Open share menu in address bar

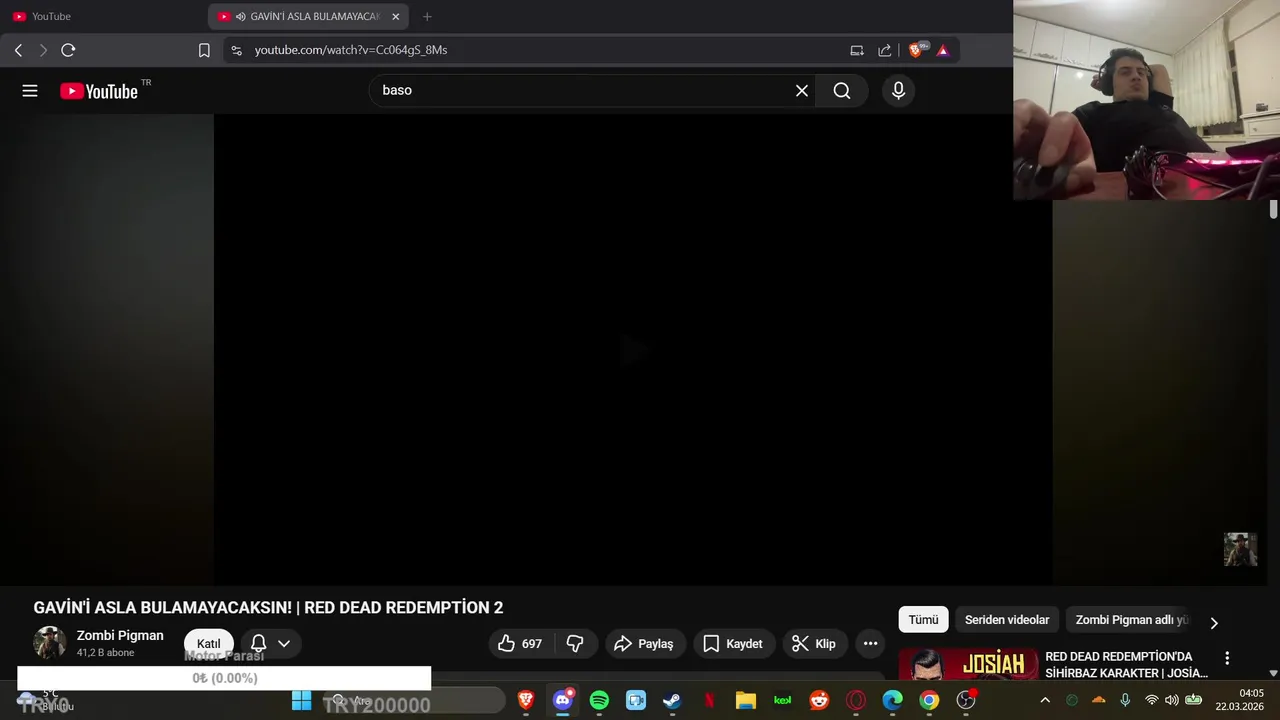point(885,50)
